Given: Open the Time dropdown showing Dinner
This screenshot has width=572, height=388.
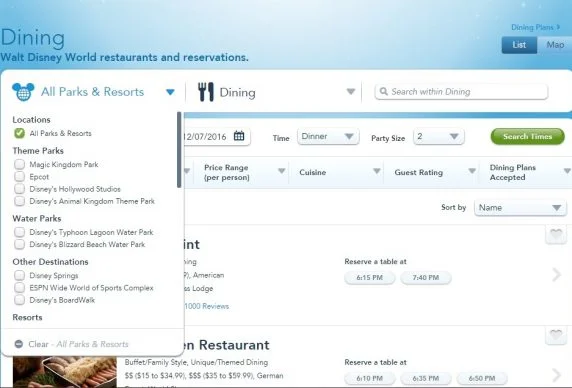Looking at the screenshot, I should click(x=328, y=136).
